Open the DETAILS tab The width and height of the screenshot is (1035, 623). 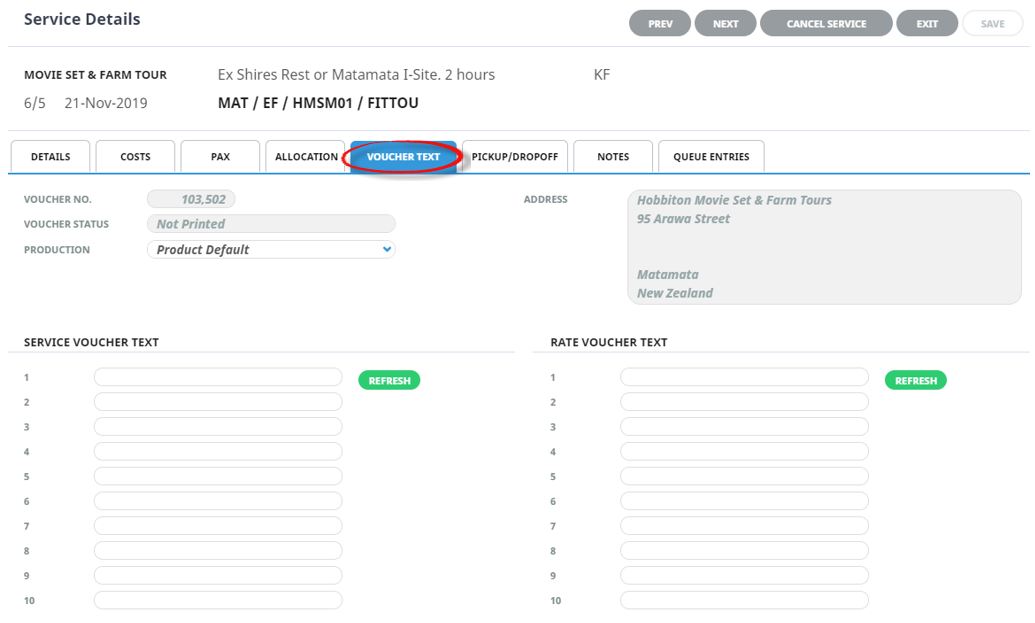coord(50,157)
